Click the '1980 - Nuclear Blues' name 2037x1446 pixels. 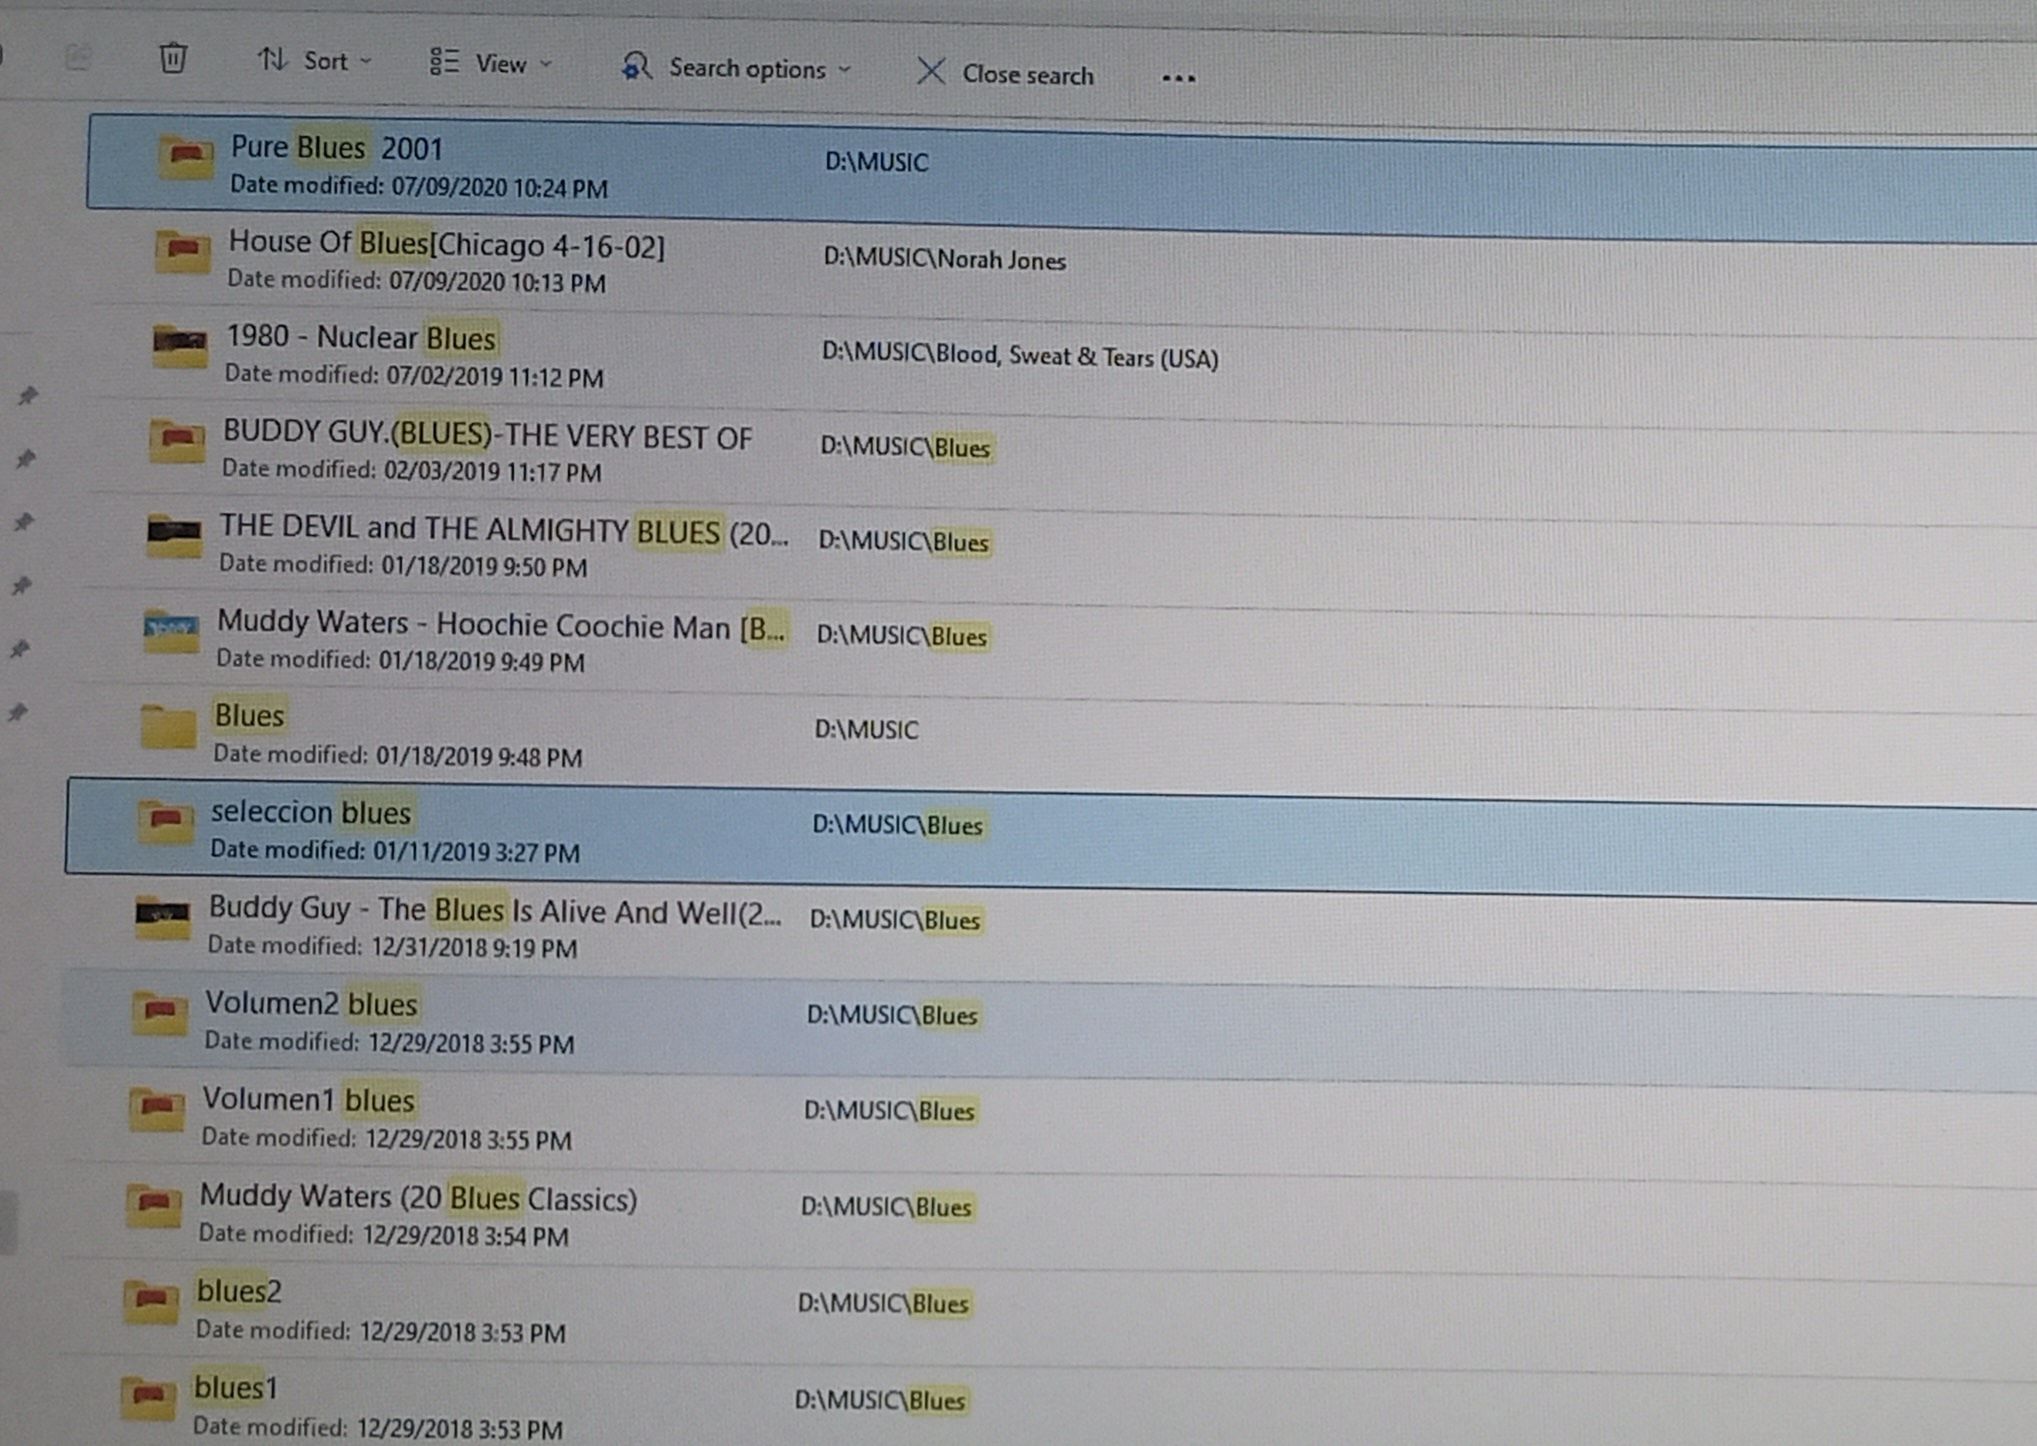click(x=361, y=338)
